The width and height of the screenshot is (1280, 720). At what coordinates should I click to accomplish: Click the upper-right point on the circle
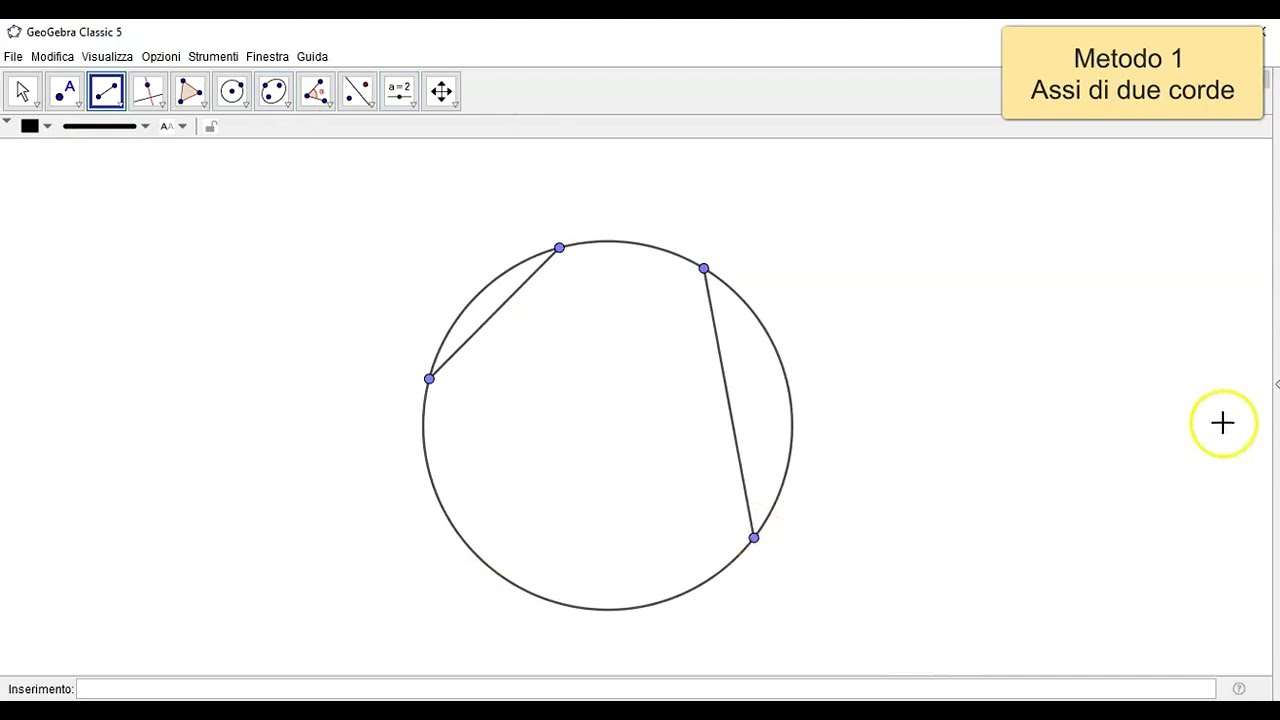[x=704, y=269]
